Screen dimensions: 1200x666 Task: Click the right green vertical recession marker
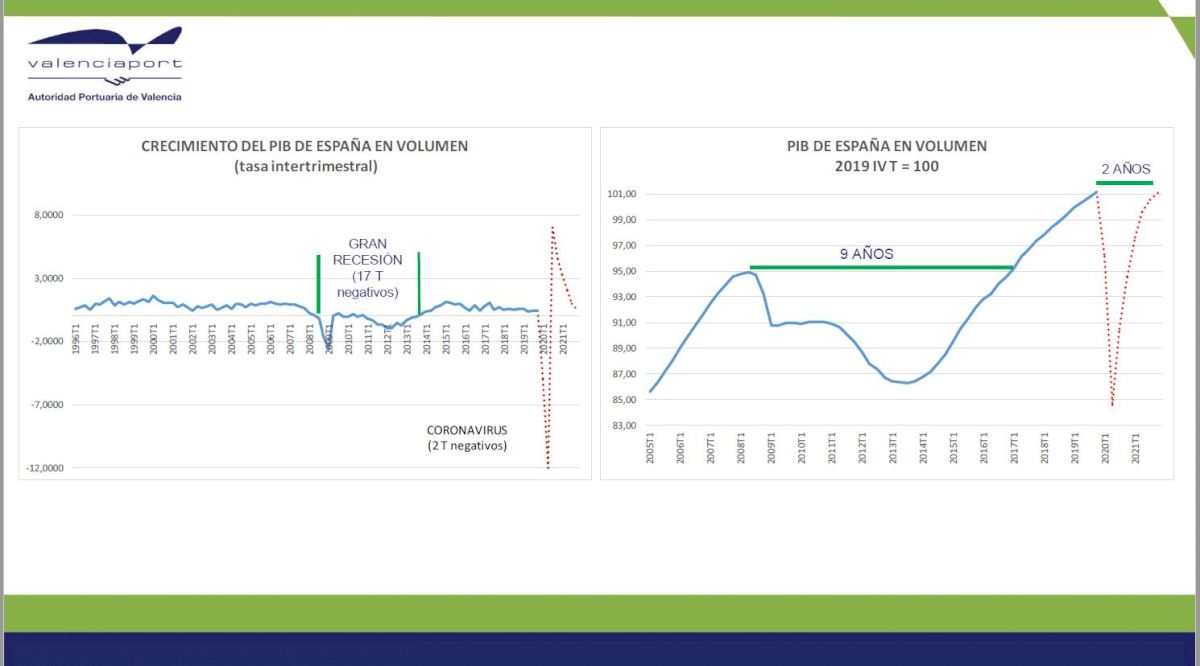418,282
